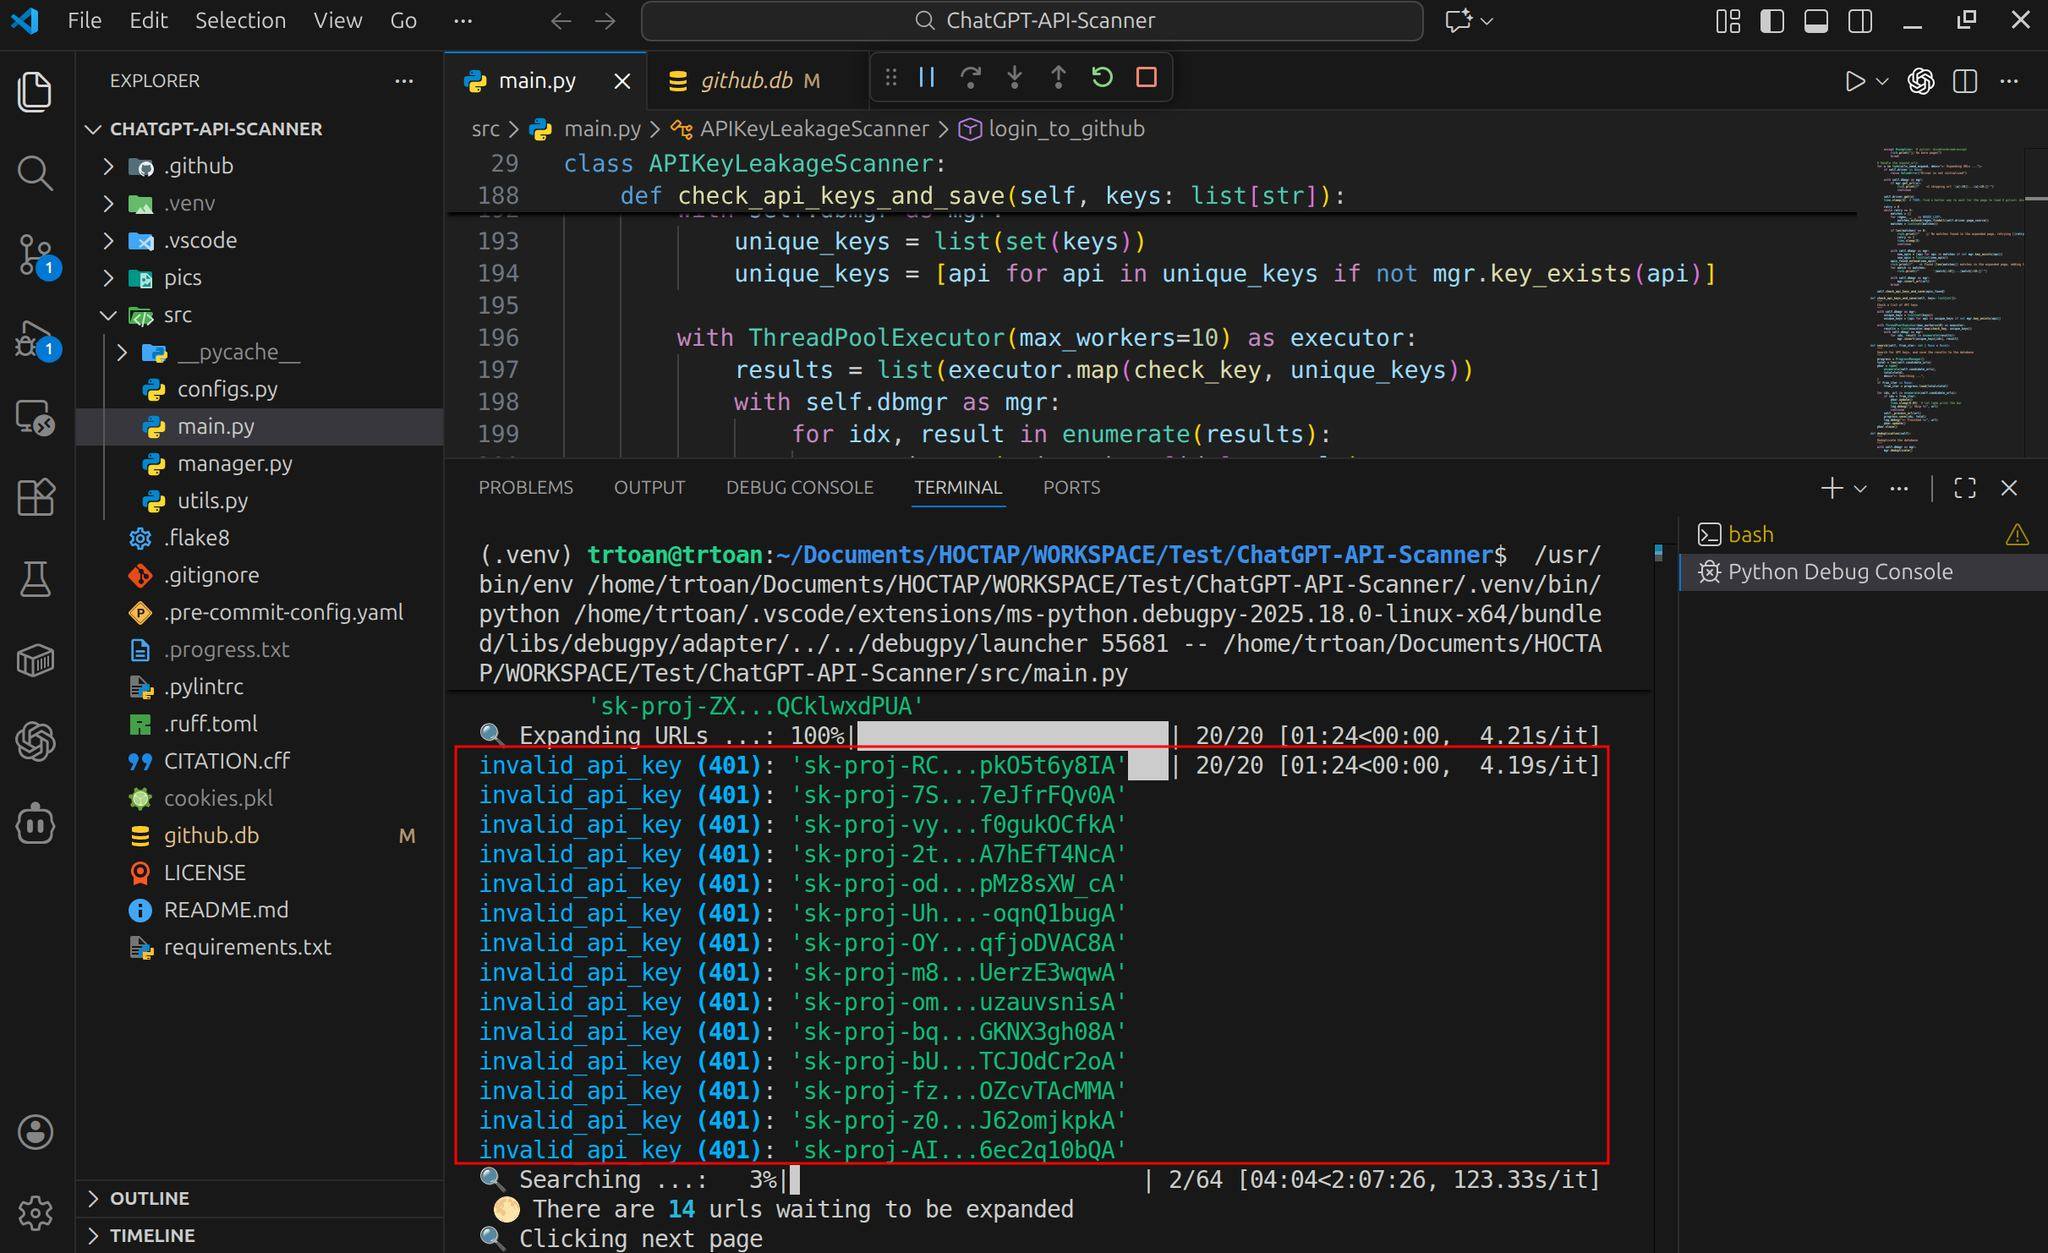This screenshot has width=2048, height=1253.
Task: Restart the debugger with green arrow
Action: coord(1102,78)
